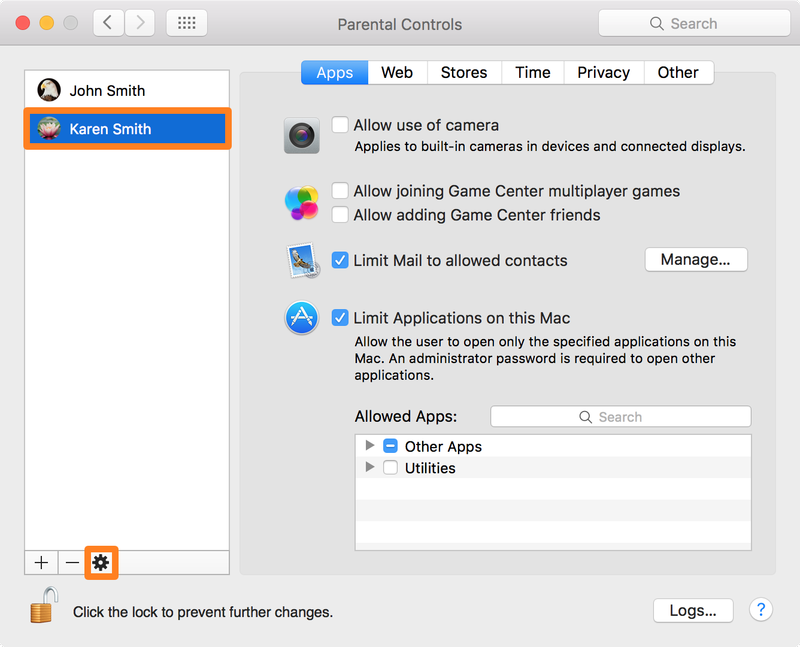
Task: Open the Logs… button
Action: pyautogui.click(x=693, y=610)
